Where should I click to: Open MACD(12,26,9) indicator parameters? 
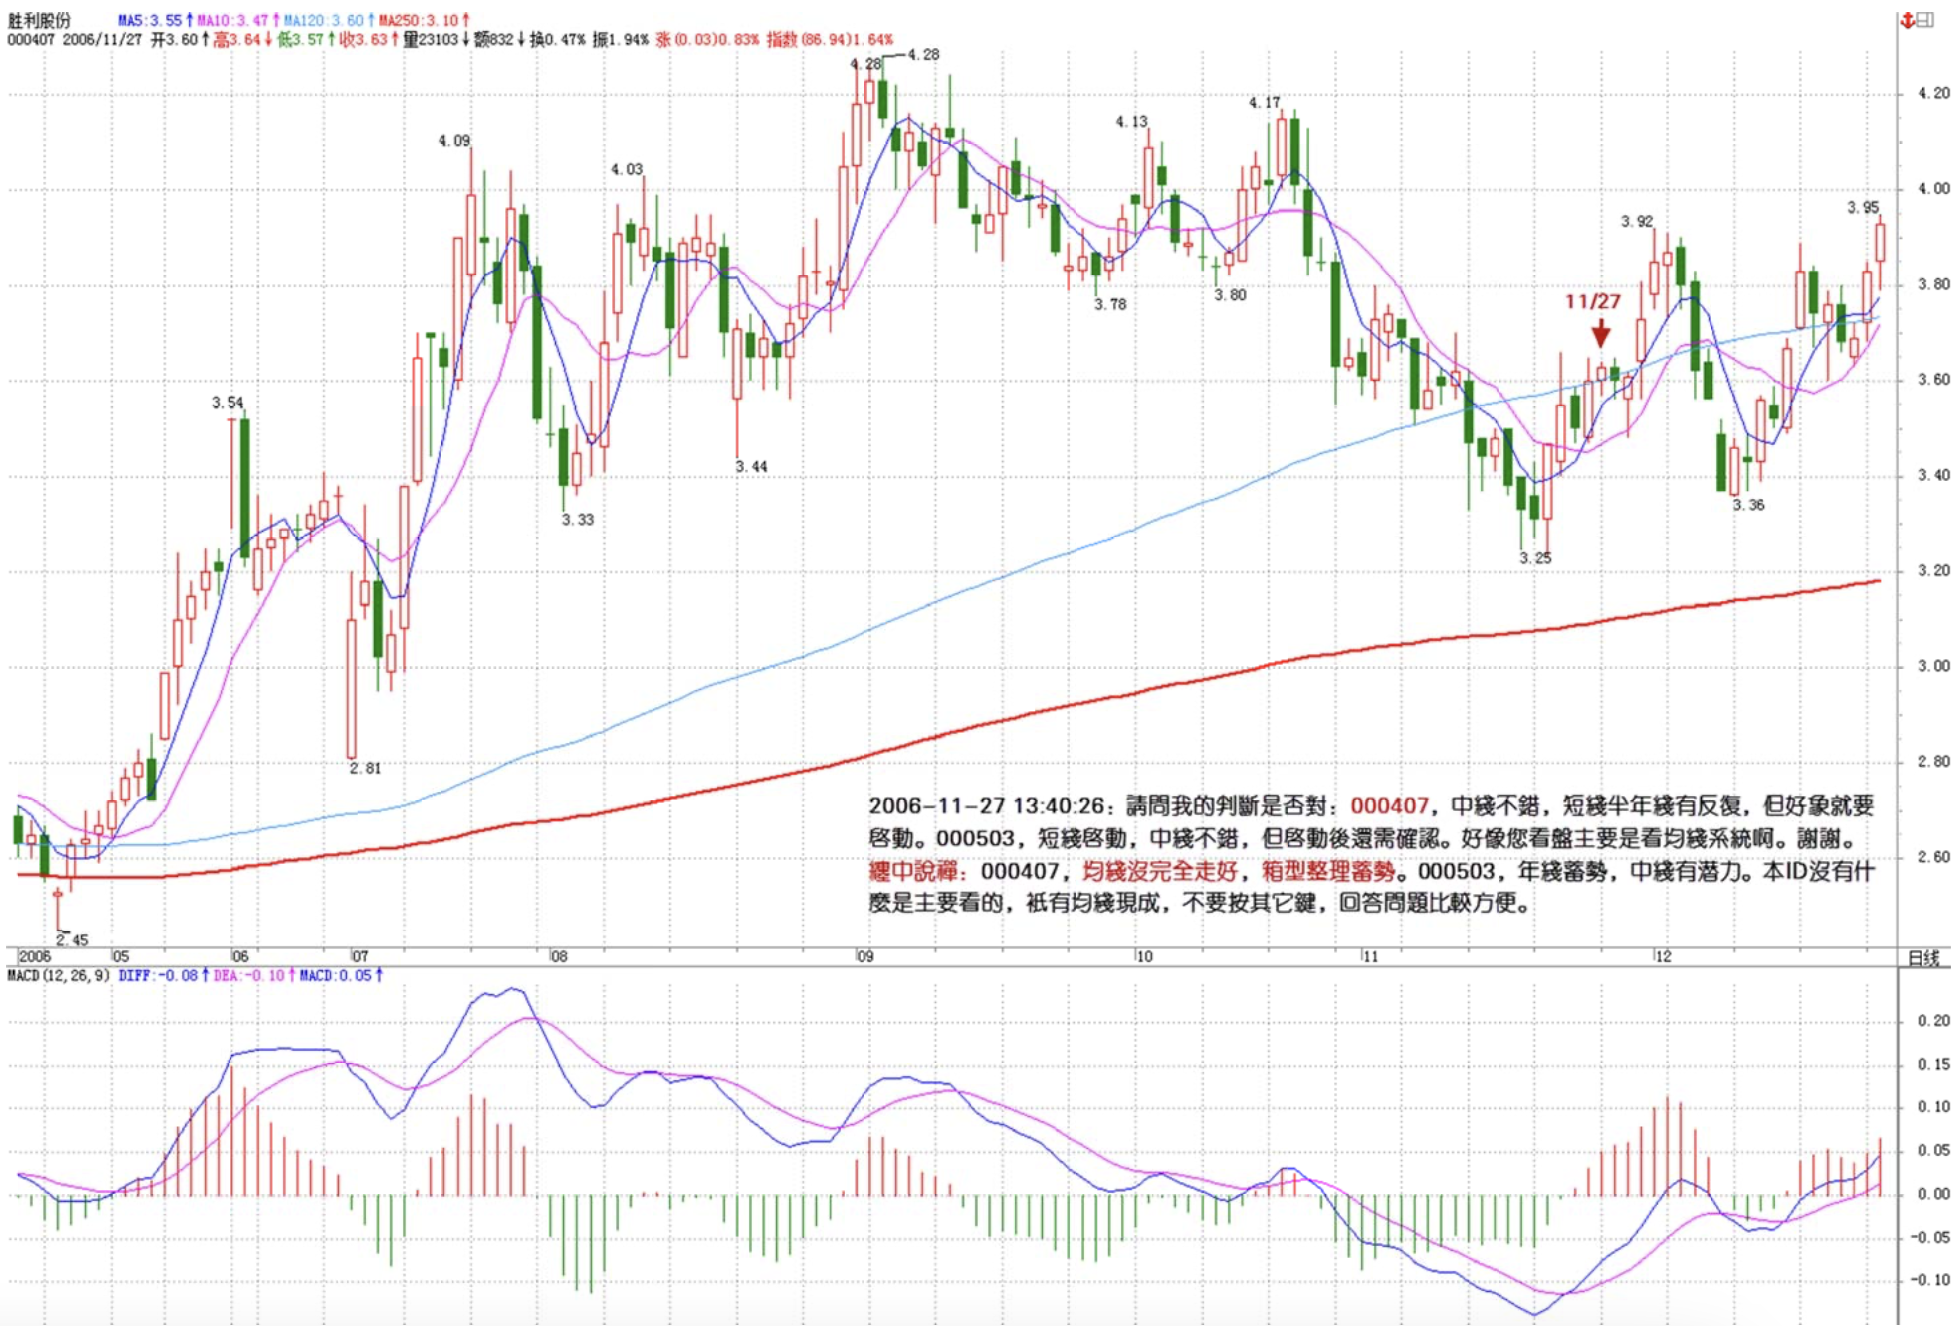[x=58, y=975]
